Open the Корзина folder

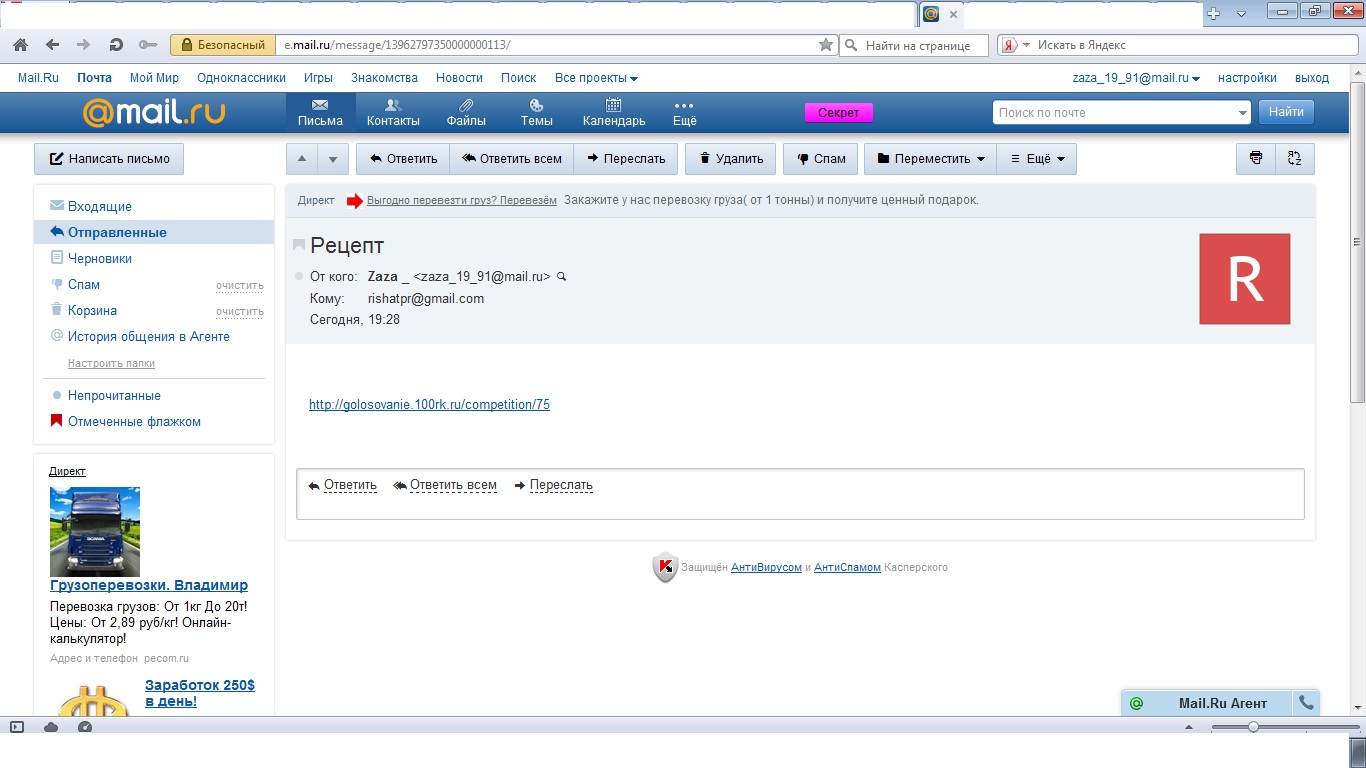click(92, 310)
